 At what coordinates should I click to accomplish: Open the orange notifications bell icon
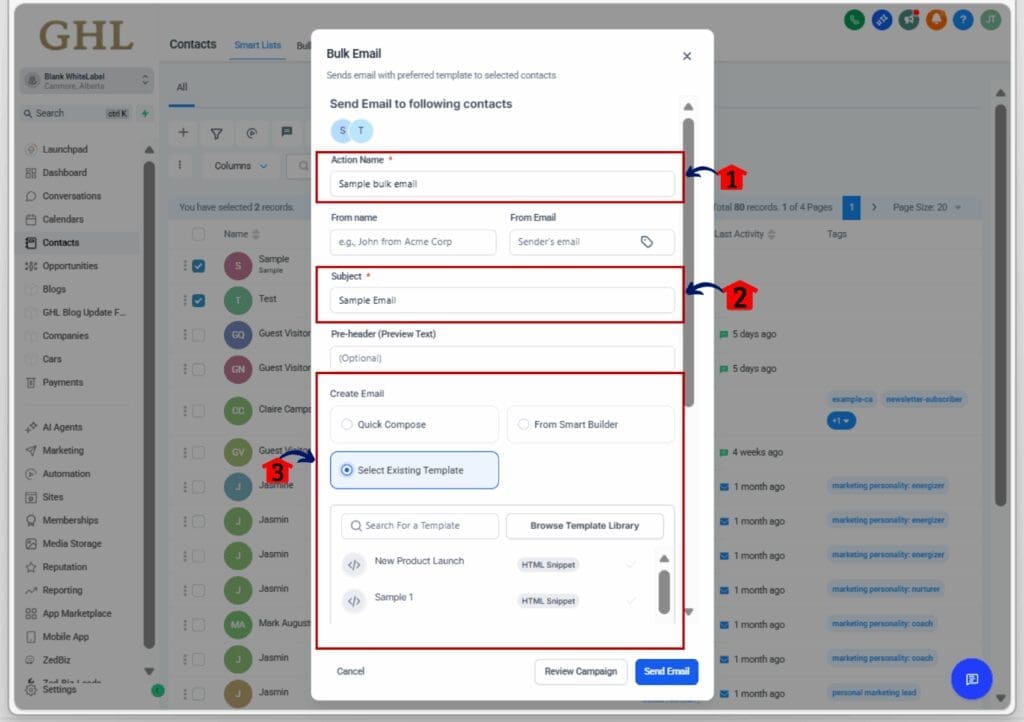click(935, 20)
